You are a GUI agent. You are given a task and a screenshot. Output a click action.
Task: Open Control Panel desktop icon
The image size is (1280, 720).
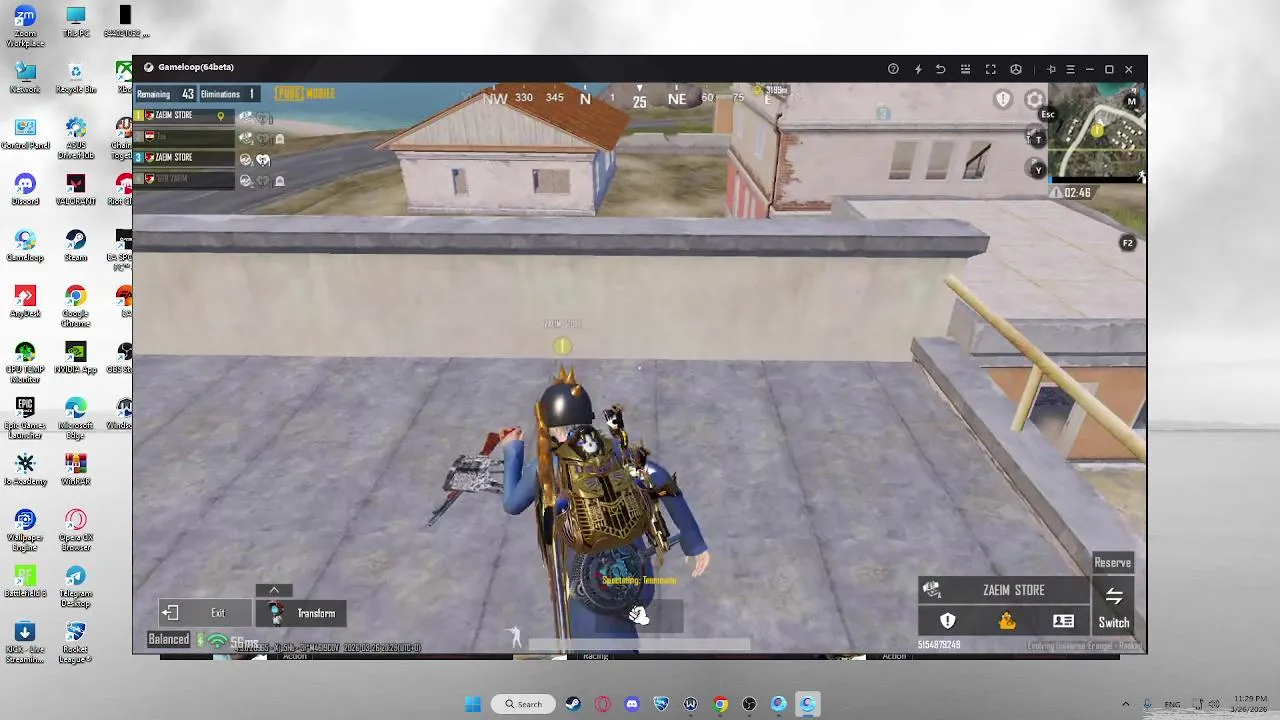point(25,134)
